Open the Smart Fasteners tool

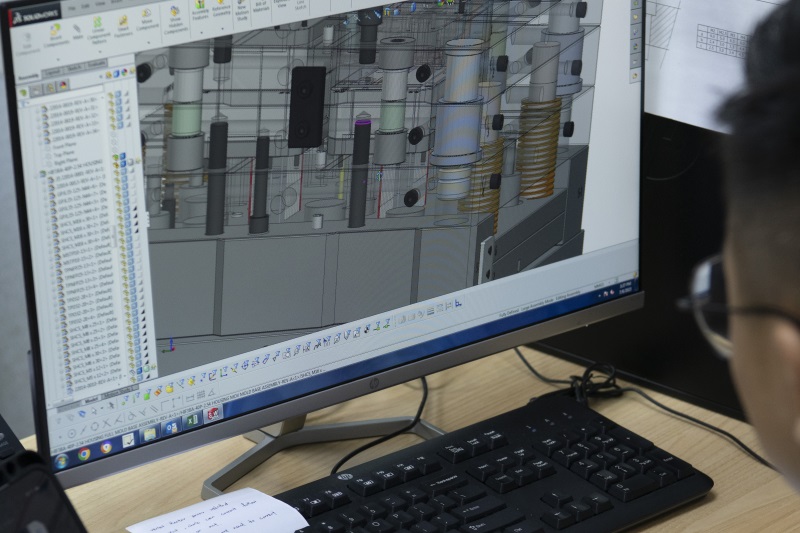point(123,27)
